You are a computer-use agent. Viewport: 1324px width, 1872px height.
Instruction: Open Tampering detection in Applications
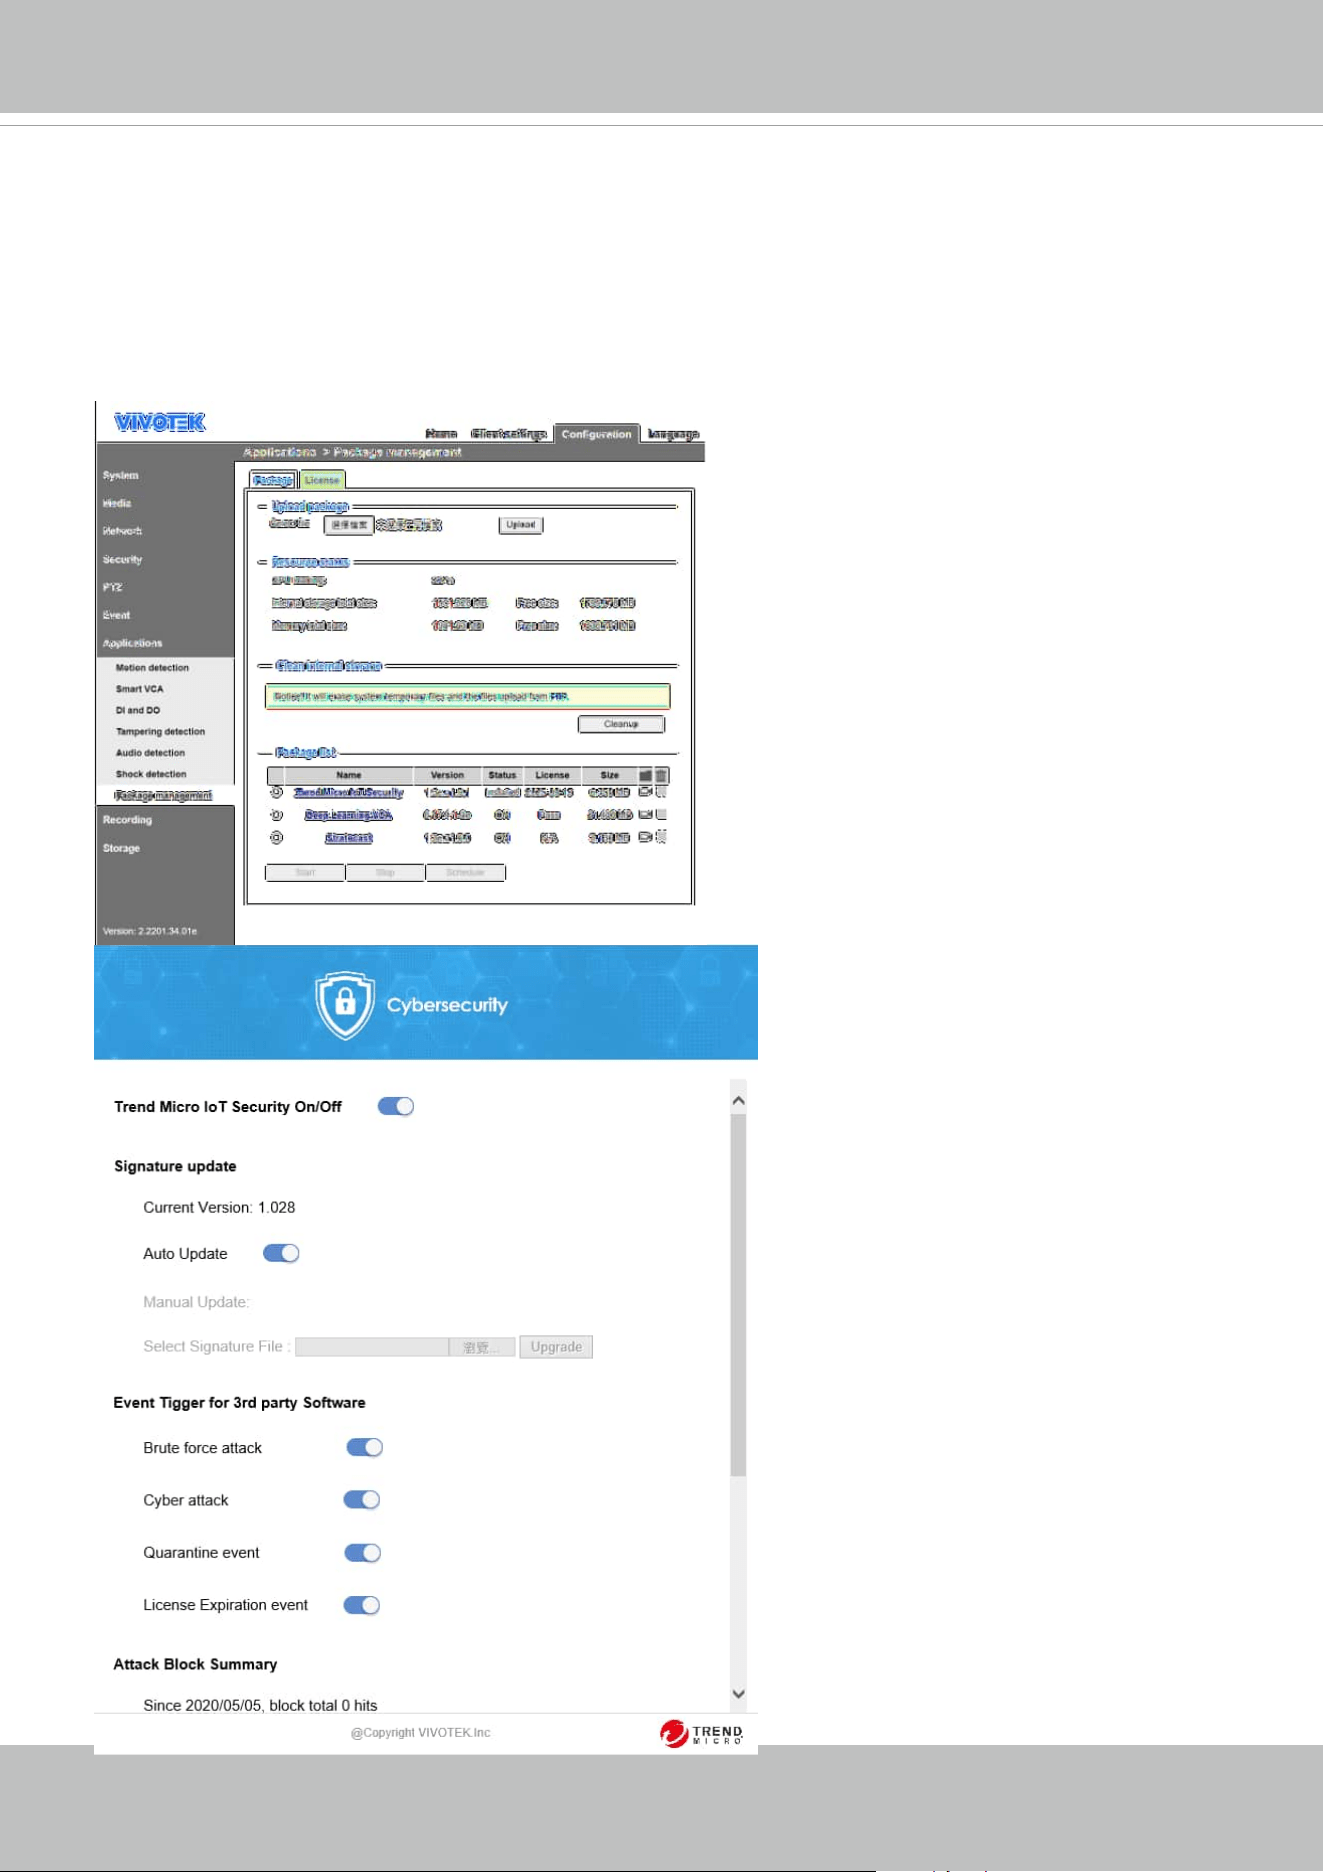click(160, 731)
